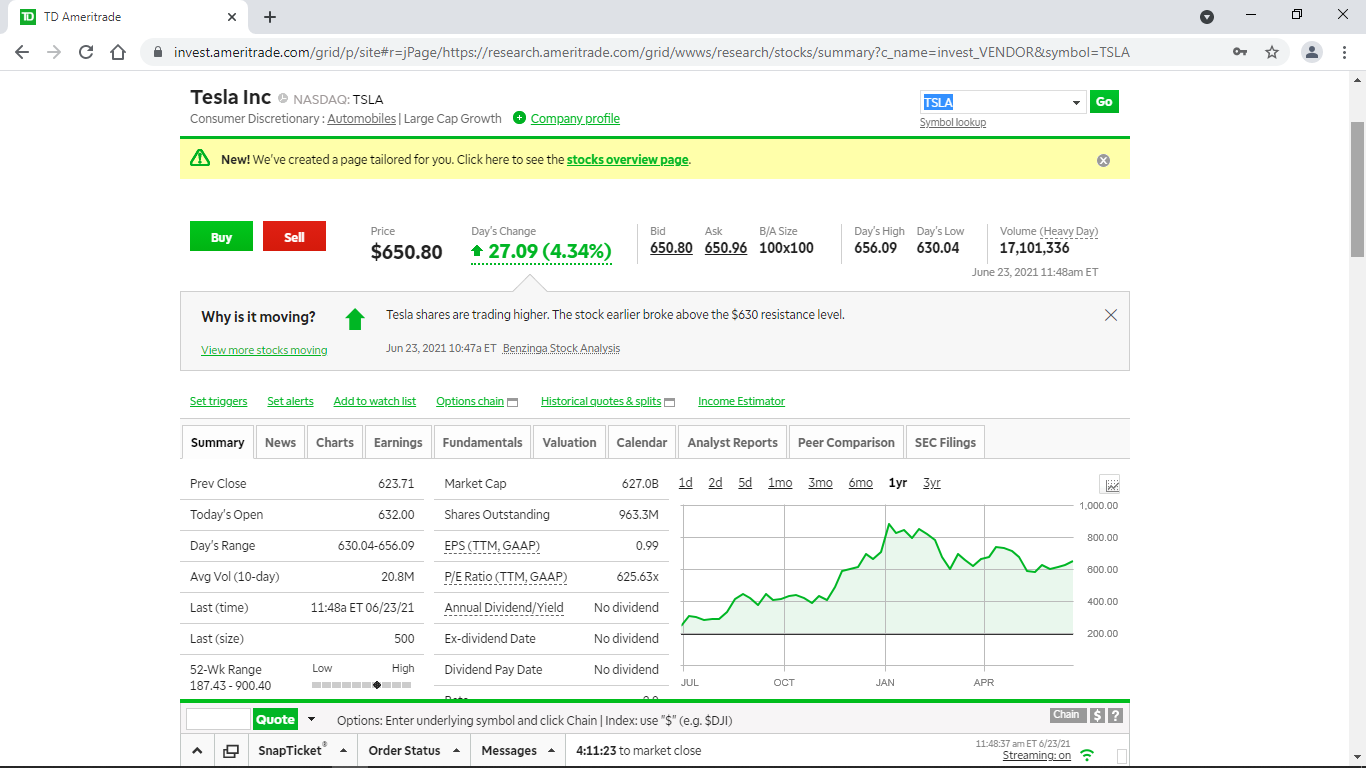1366x768 pixels.
Task: Click Add to watch list
Action: tap(374, 401)
